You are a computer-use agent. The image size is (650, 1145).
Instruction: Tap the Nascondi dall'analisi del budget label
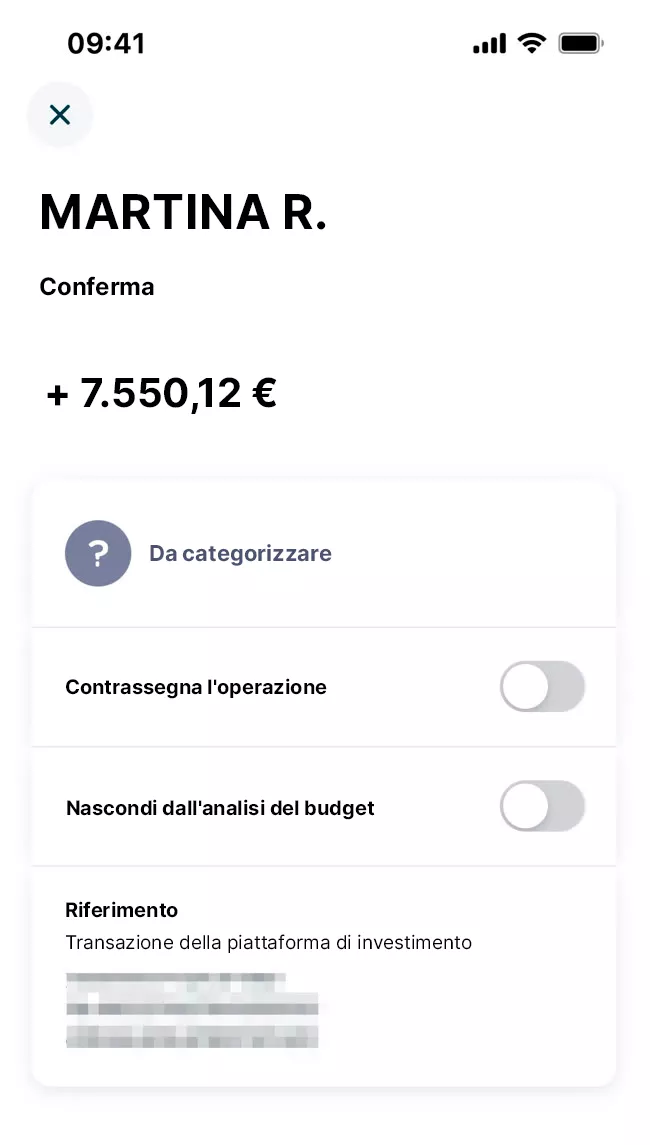220,807
